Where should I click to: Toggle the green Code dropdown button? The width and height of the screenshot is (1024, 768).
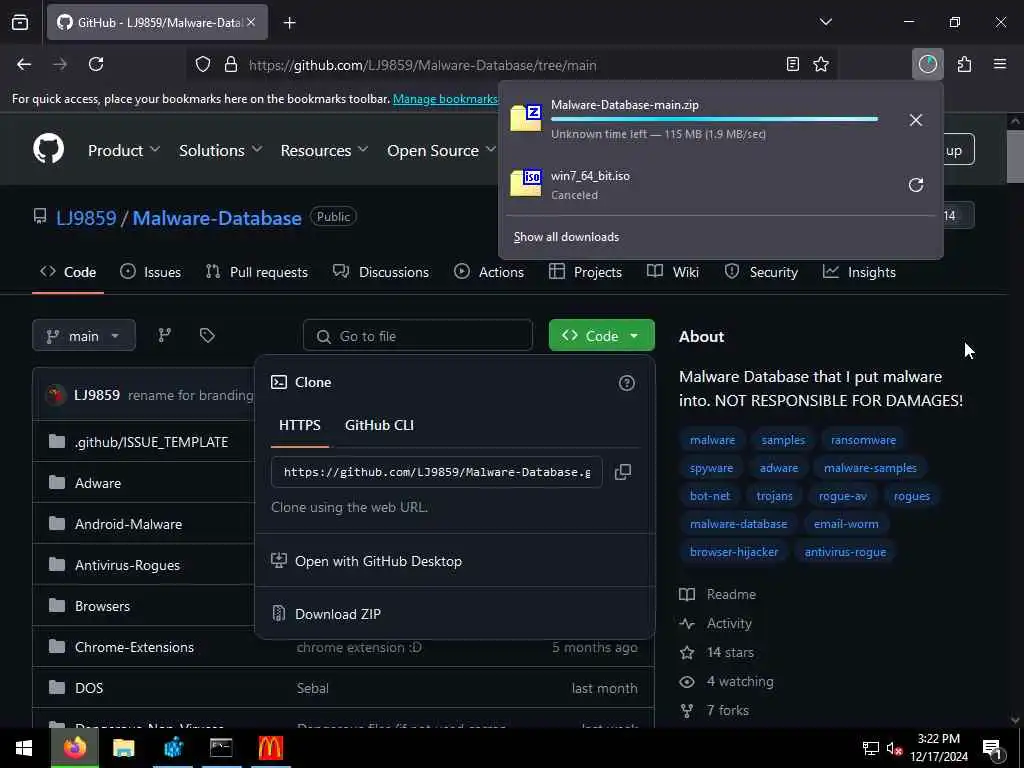[x=601, y=336]
